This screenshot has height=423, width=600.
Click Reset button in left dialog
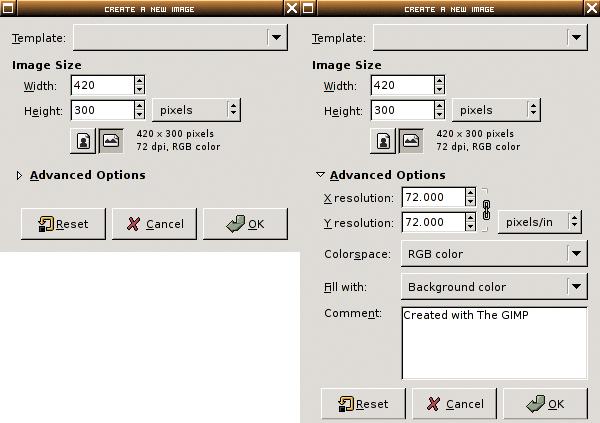pos(63,224)
